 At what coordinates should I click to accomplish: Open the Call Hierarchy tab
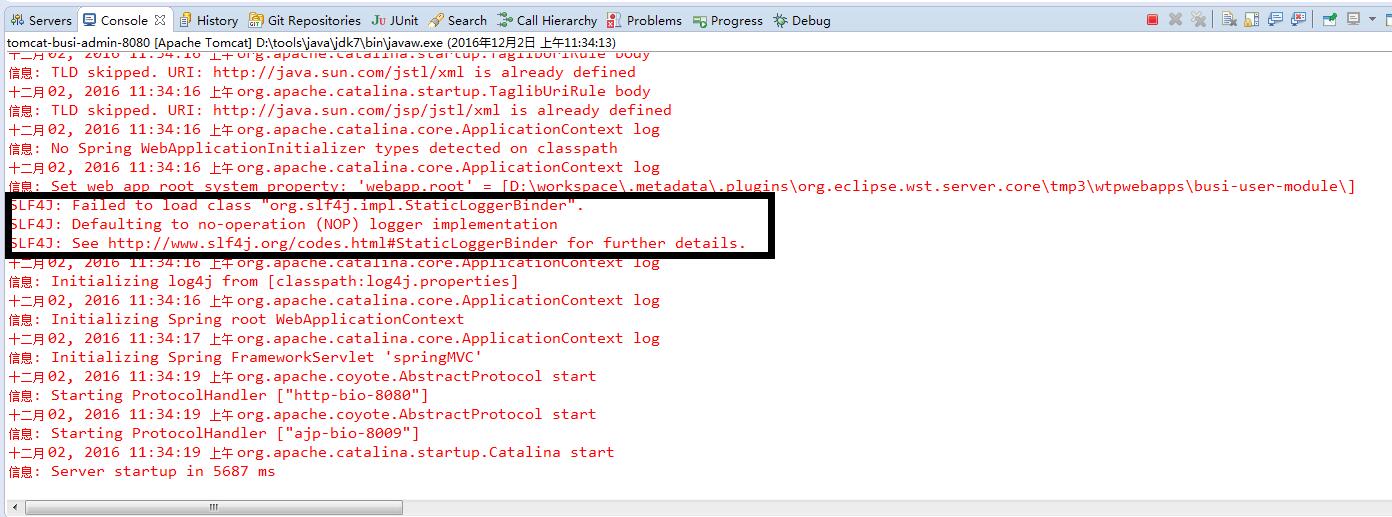pos(546,20)
